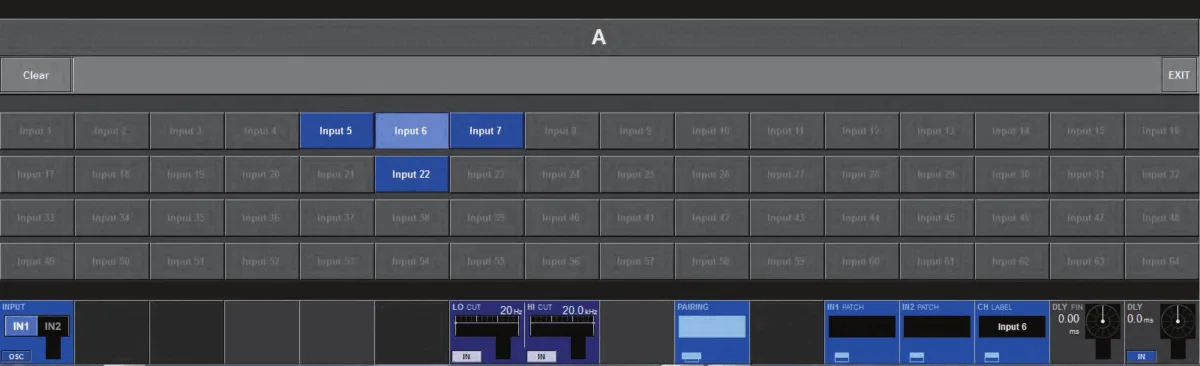Tap the small icon under IN1 PATCH
This screenshot has width=1200, height=366.
(841, 356)
